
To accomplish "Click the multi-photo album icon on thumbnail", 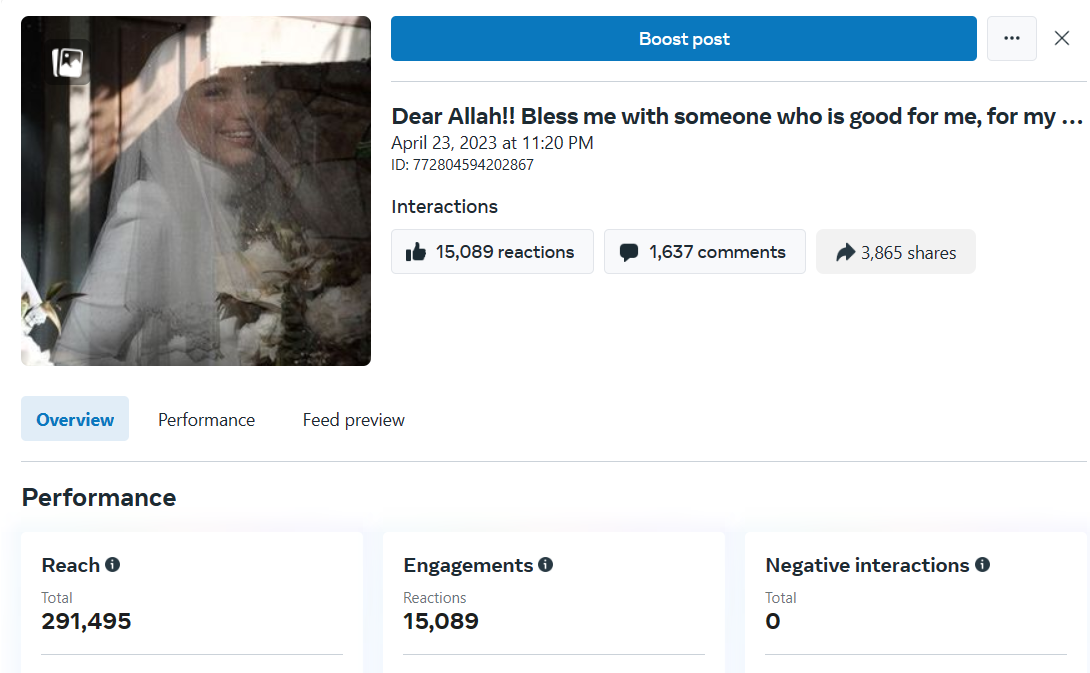I will coord(69,64).
